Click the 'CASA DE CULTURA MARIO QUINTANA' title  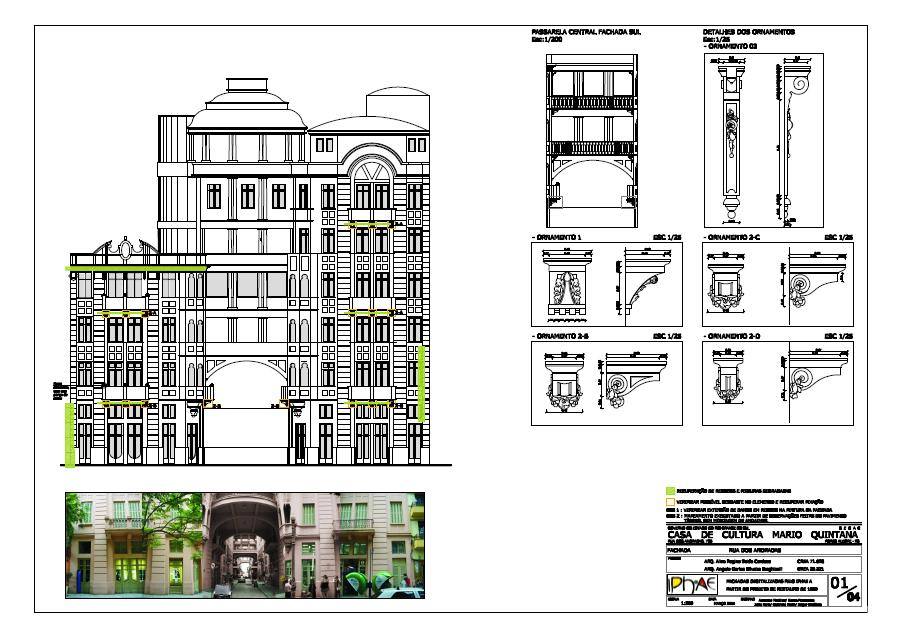coord(762,535)
